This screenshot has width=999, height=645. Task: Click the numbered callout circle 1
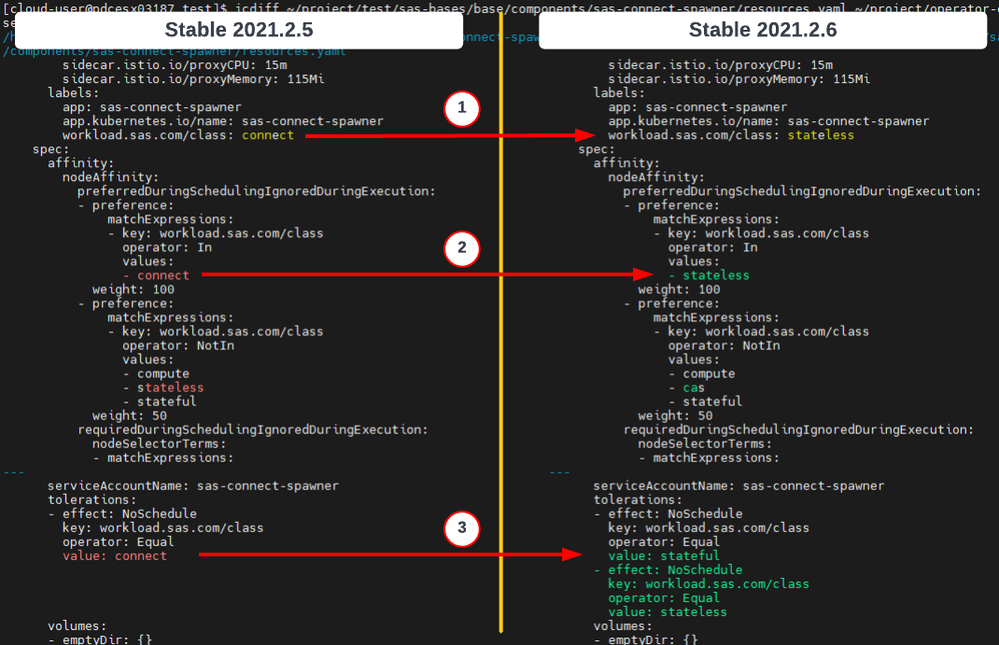[x=460, y=107]
